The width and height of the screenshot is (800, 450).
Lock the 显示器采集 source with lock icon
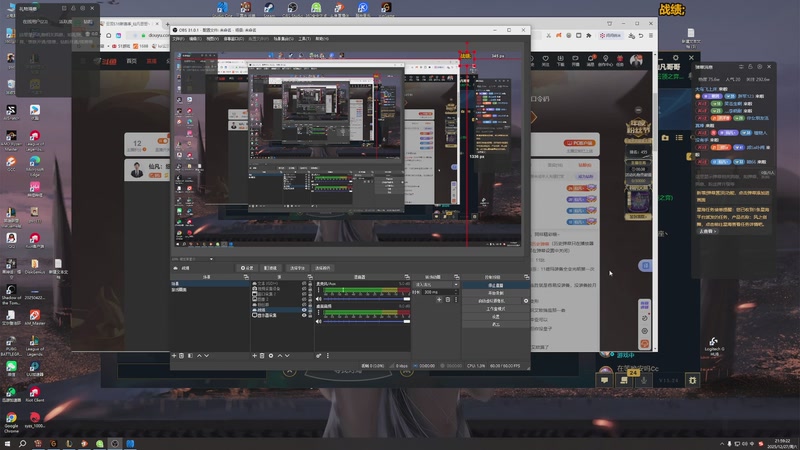pos(310,315)
